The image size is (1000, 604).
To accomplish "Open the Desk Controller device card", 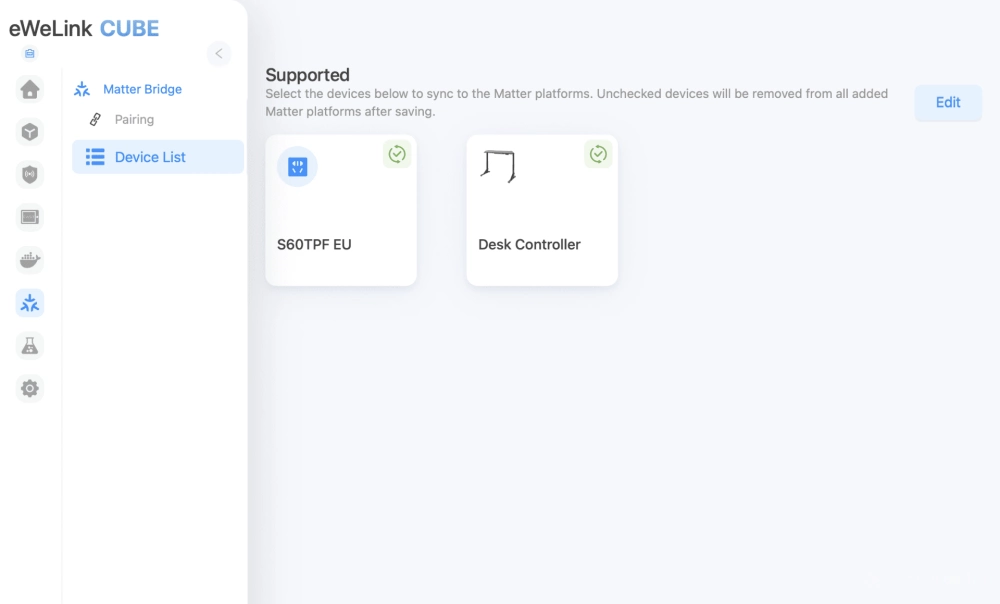I will tap(542, 210).
